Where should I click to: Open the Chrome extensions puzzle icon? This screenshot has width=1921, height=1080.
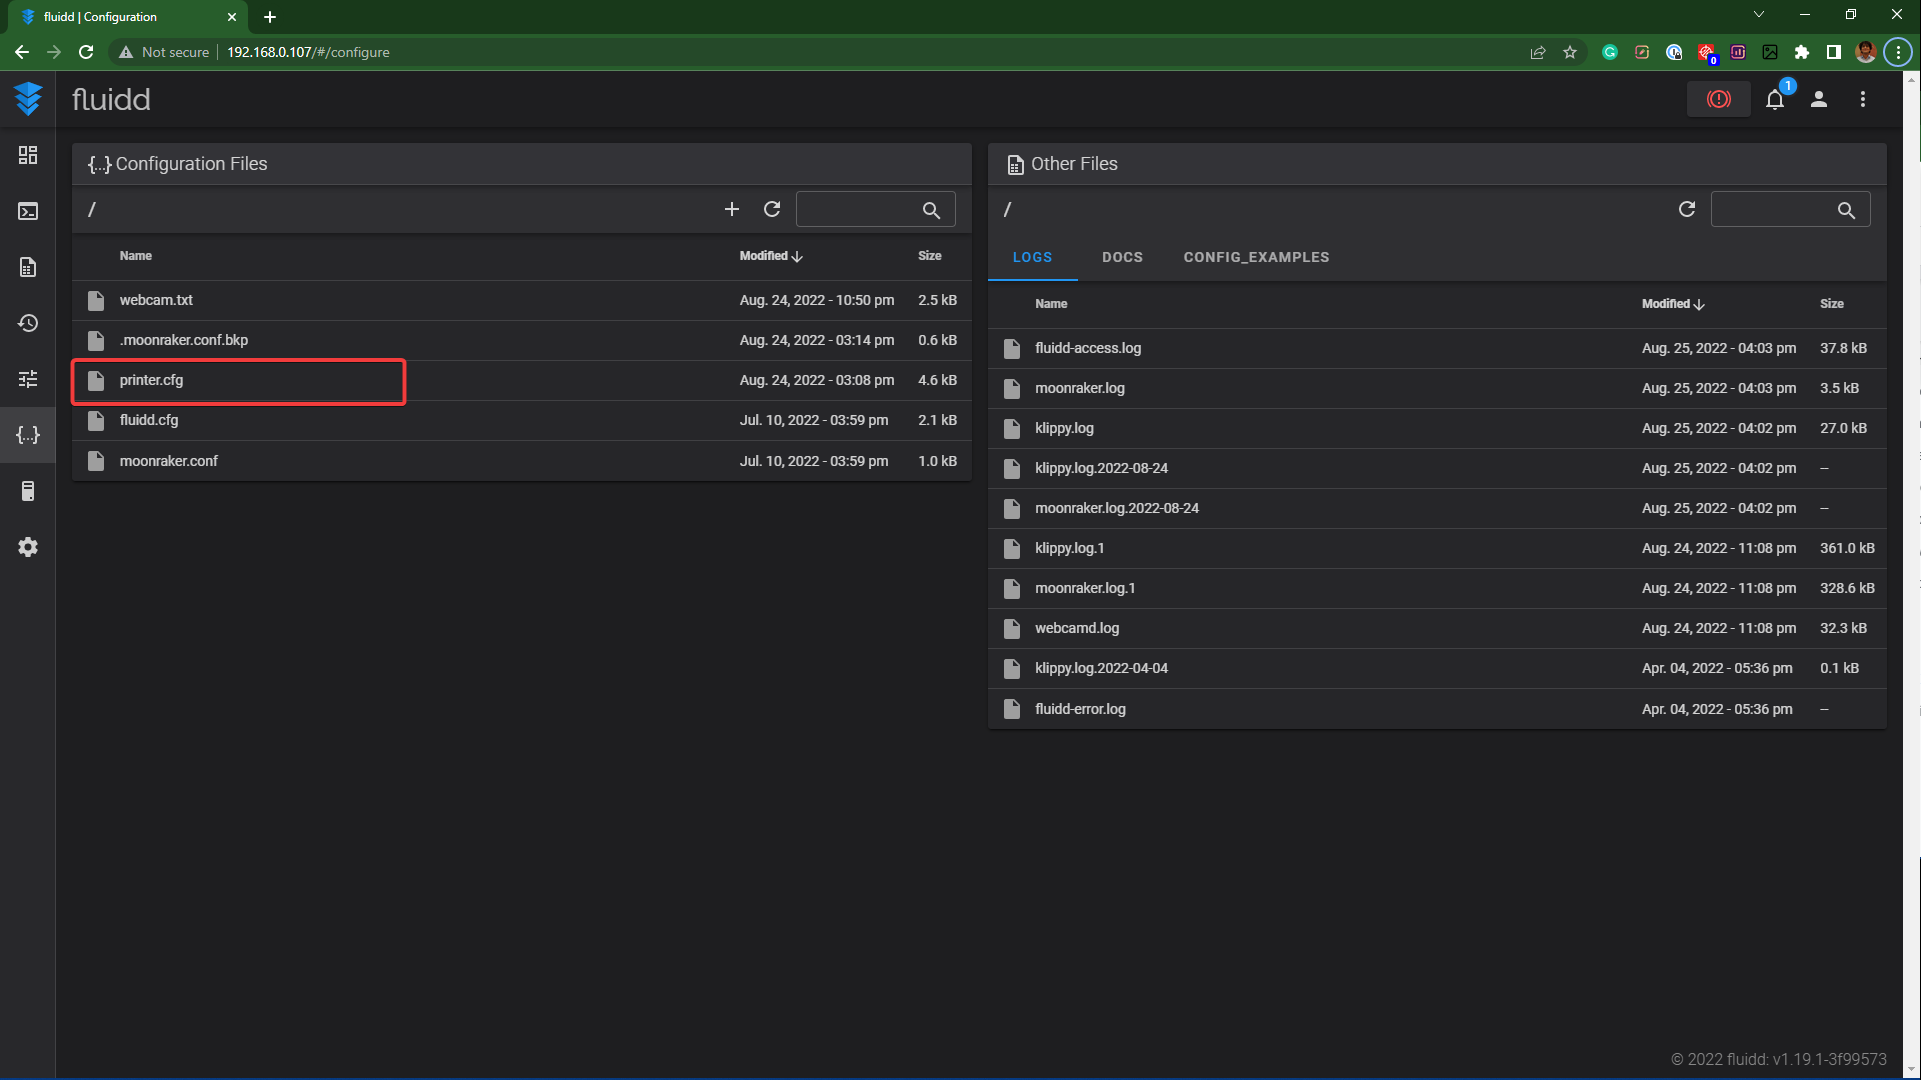pyautogui.click(x=1802, y=52)
